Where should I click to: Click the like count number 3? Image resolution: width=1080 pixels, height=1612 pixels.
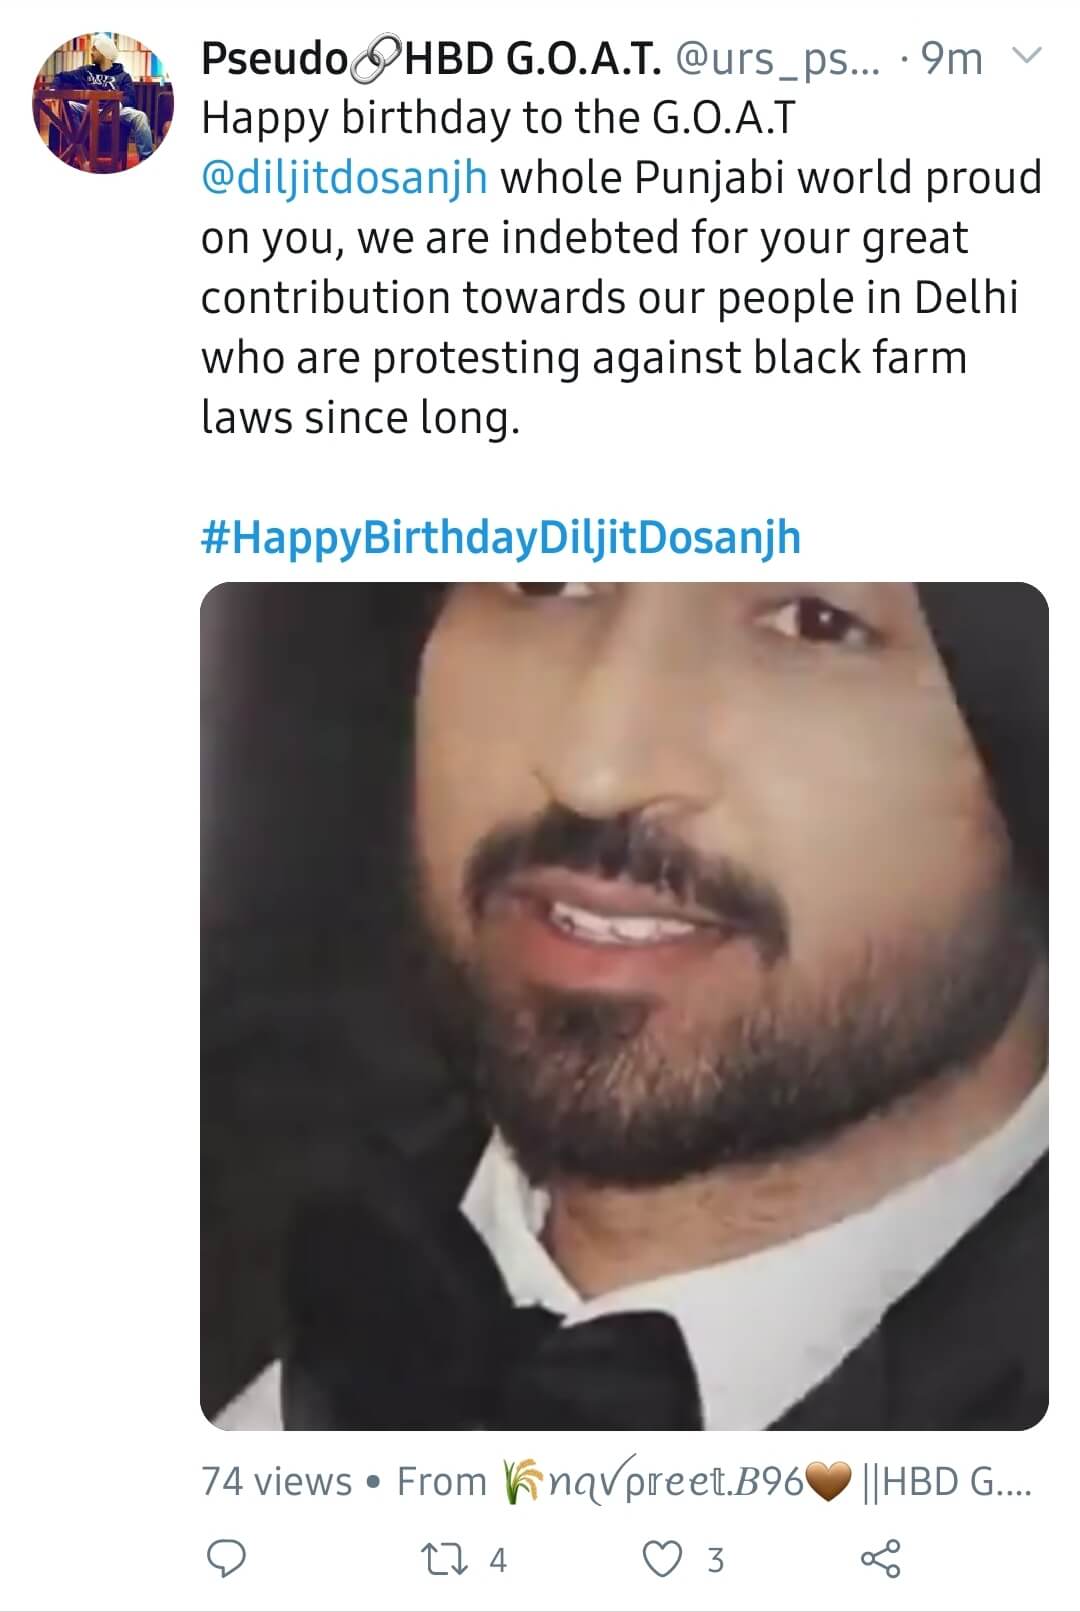coord(715,1559)
